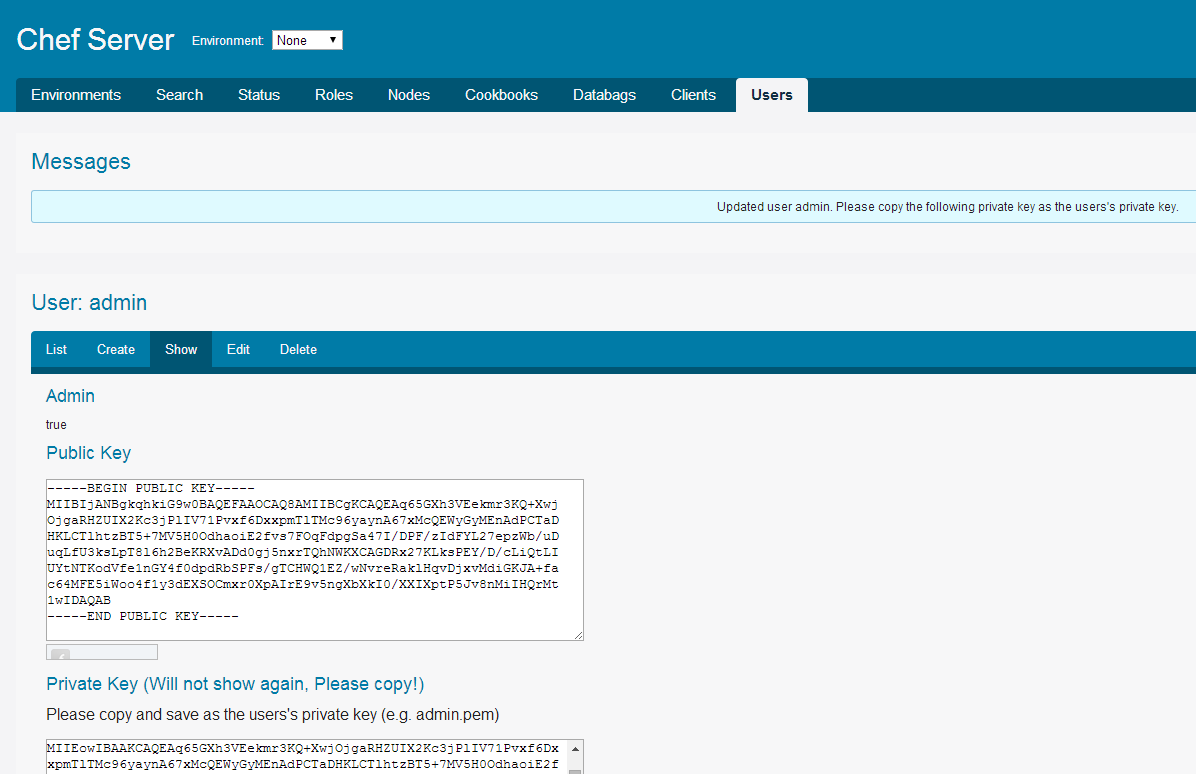Click the key line reading 1wIDAQAB

click(x=79, y=600)
